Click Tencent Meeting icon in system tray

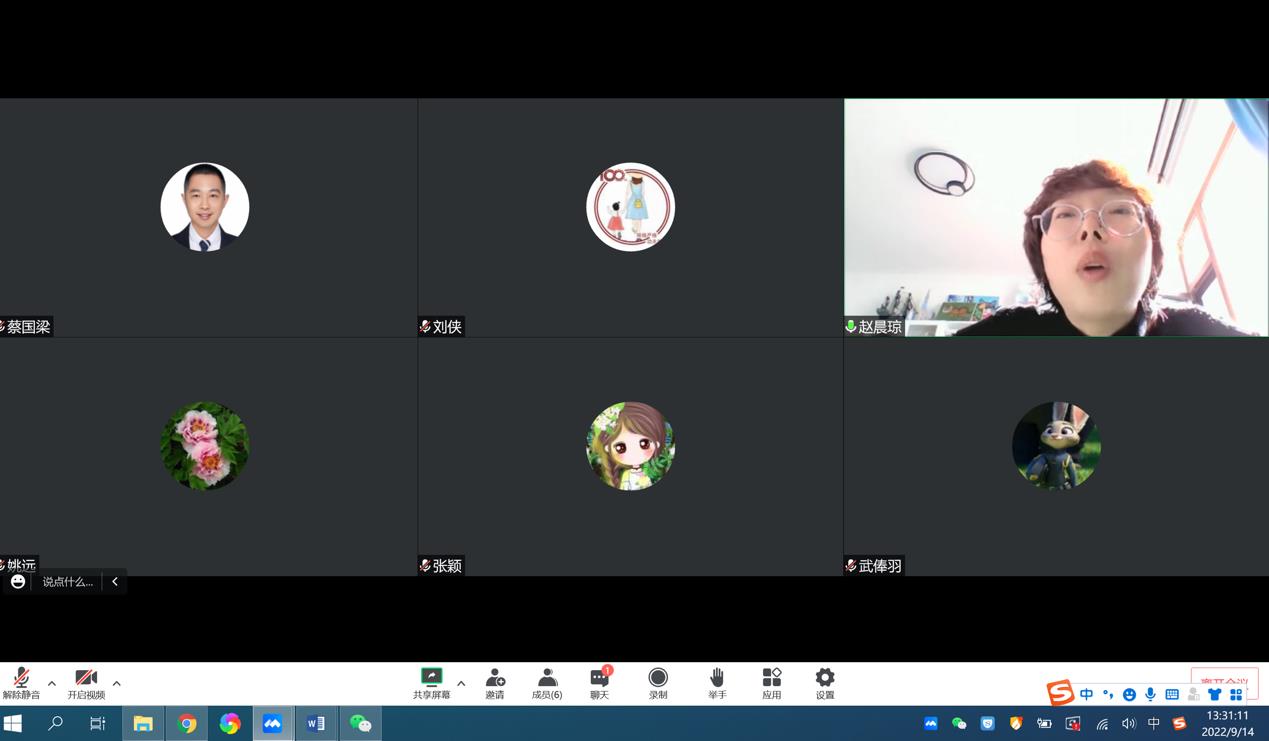[x=931, y=724]
